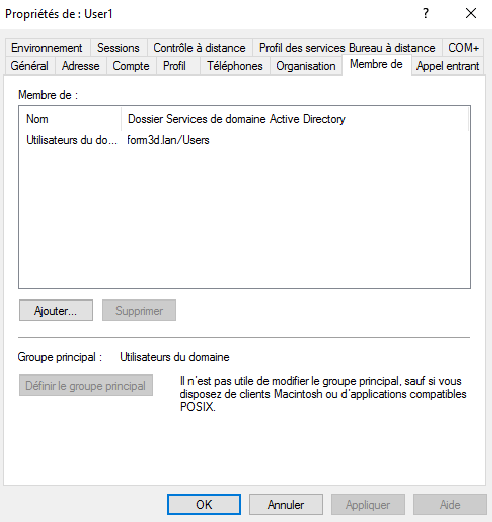Close the User1 properties dialog
Image resolution: width=492 pixels, height=522 pixels.
[x=471, y=13]
